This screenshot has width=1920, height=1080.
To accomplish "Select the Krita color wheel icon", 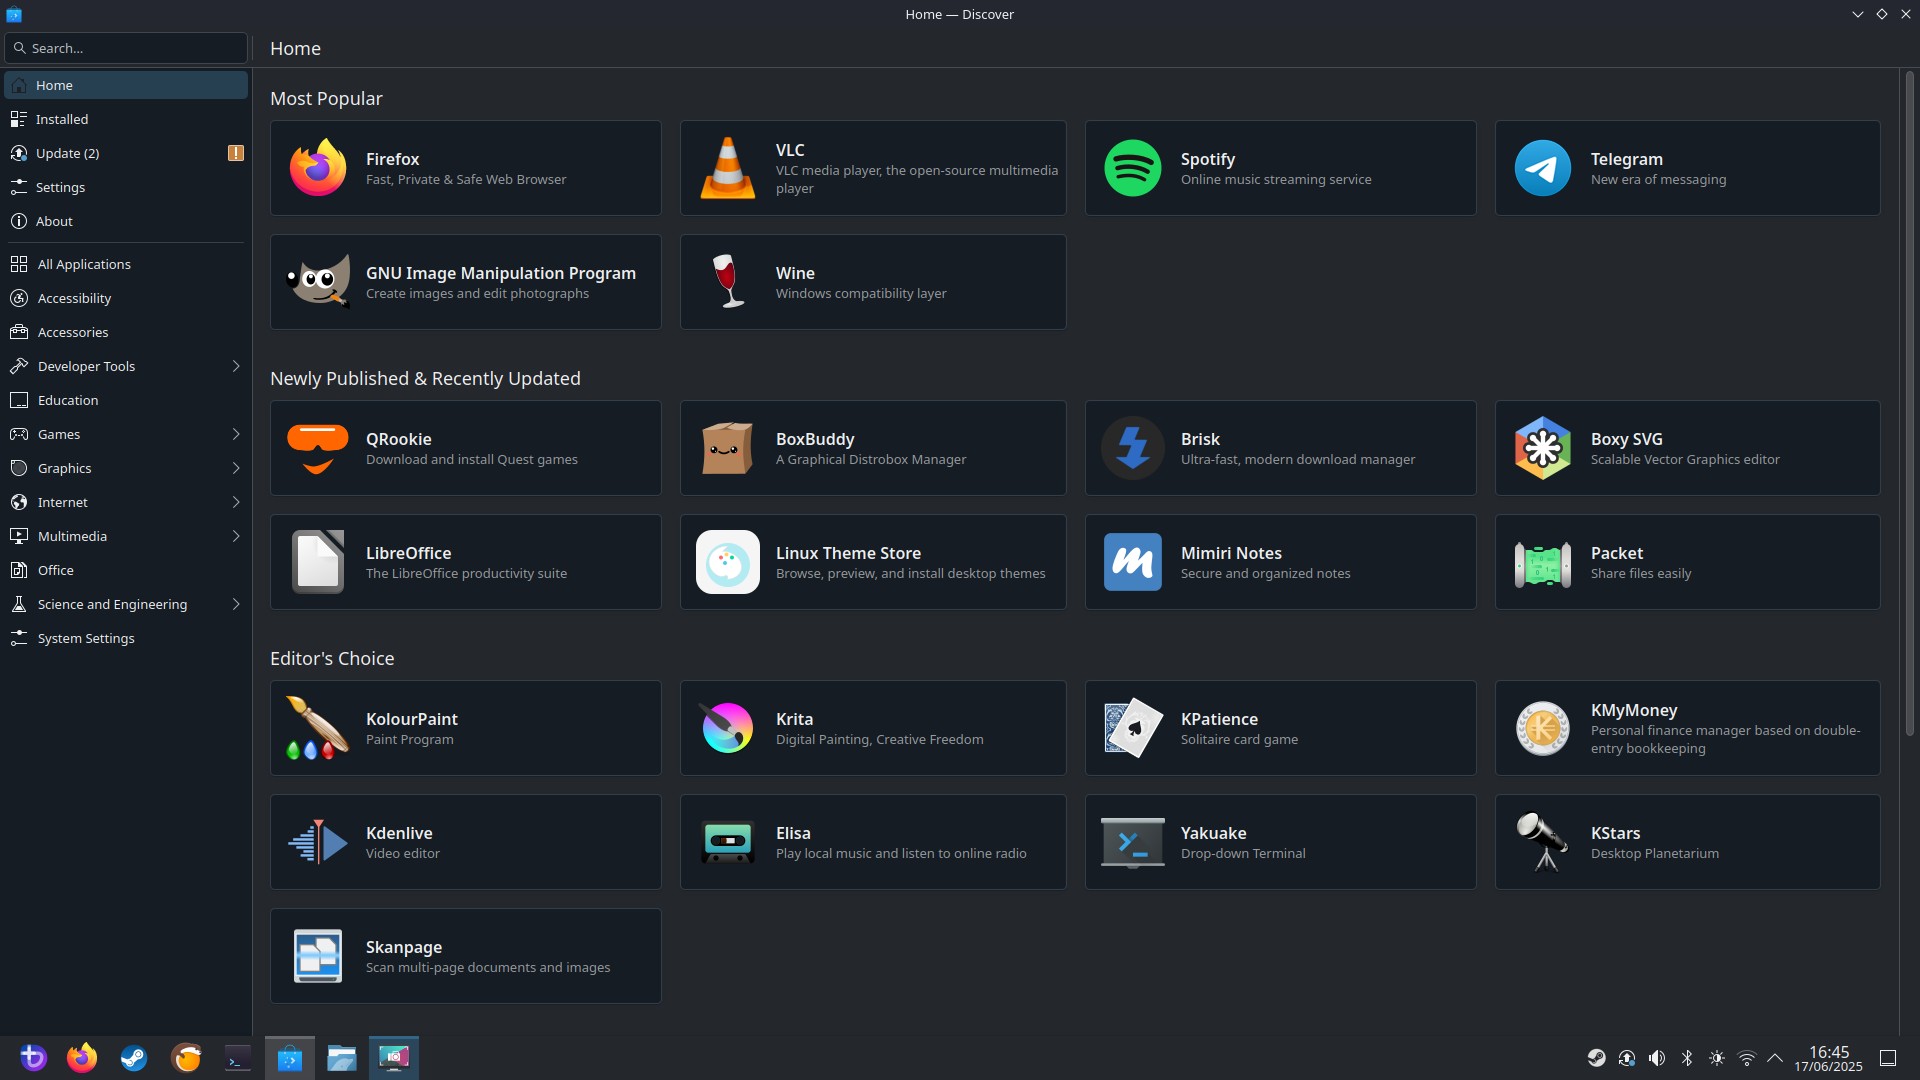I will [727, 728].
